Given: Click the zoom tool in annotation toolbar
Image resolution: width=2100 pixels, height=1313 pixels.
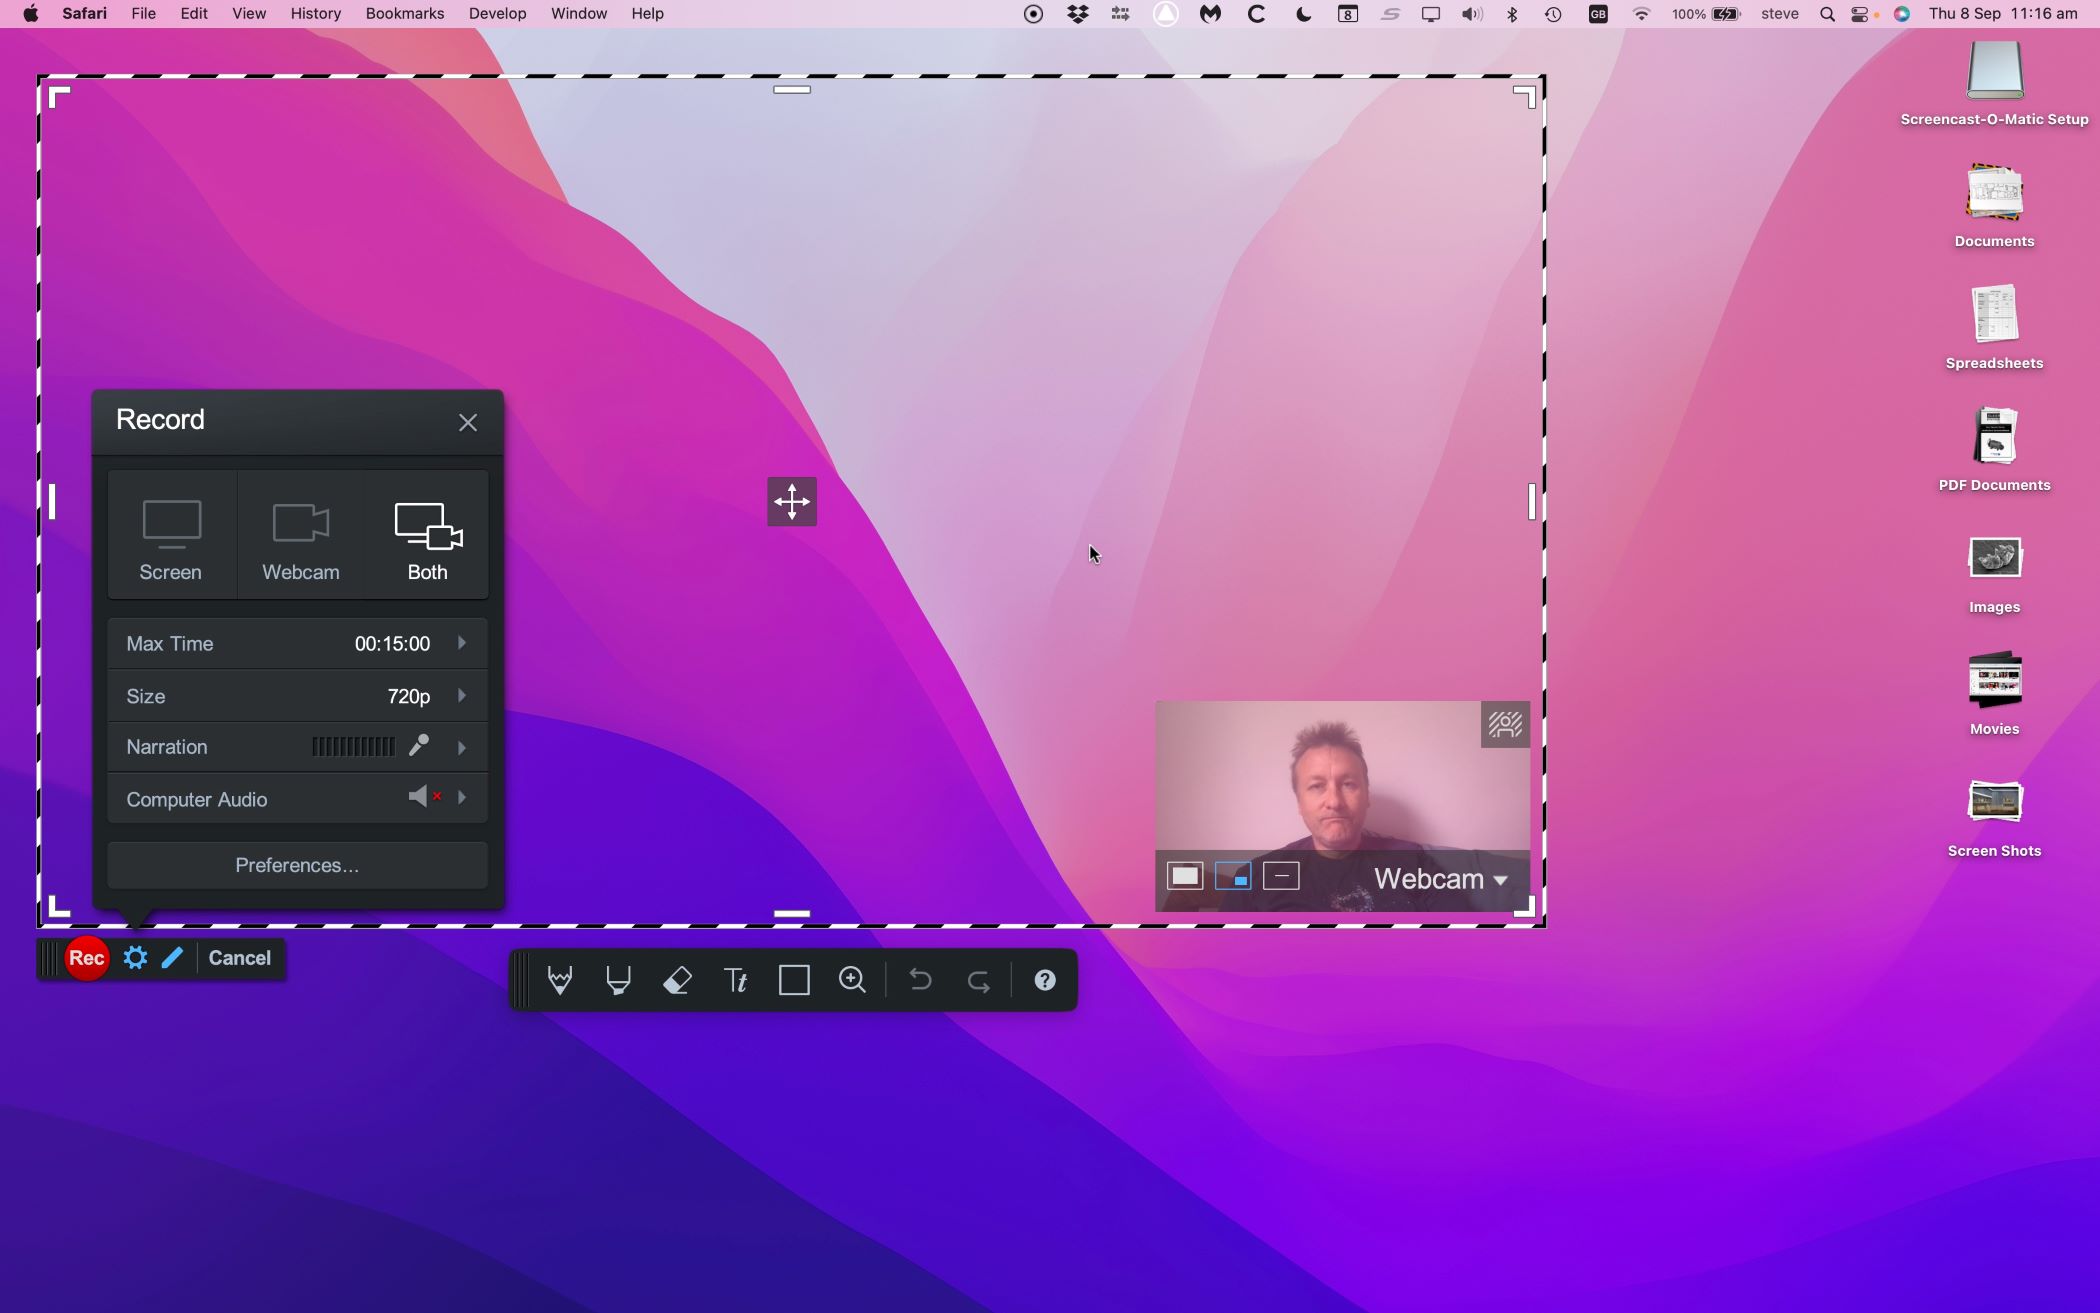Looking at the screenshot, I should tap(854, 979).
